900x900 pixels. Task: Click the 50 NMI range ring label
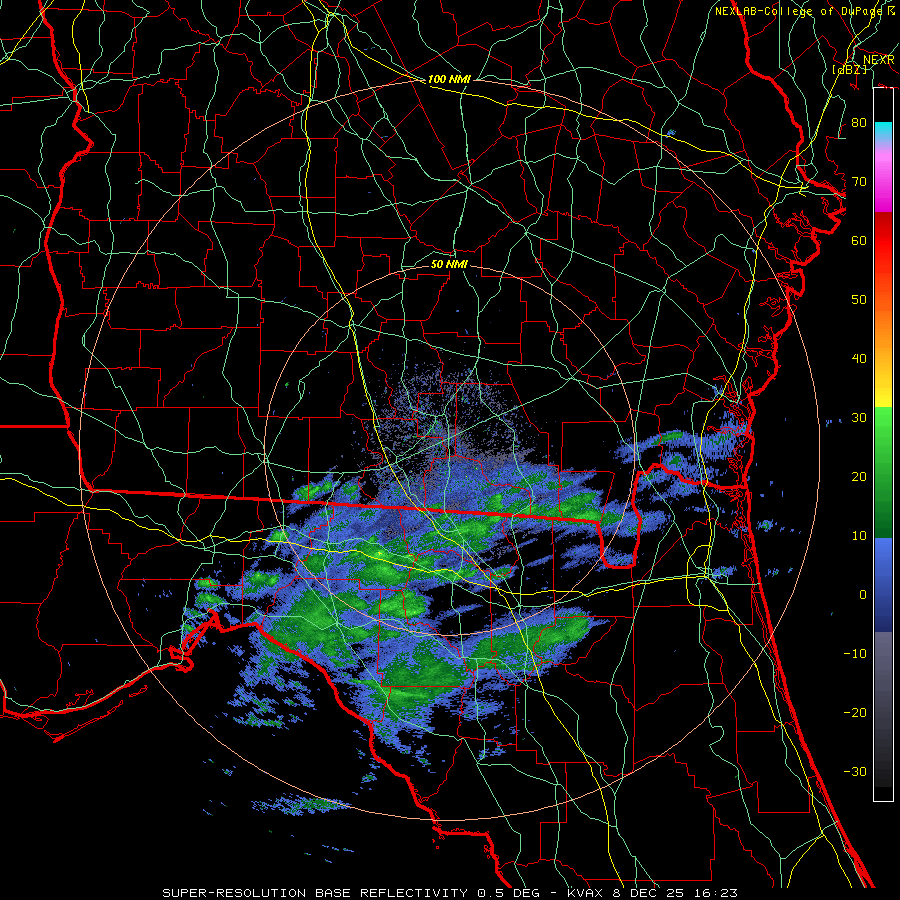click(x=449, y=264)
